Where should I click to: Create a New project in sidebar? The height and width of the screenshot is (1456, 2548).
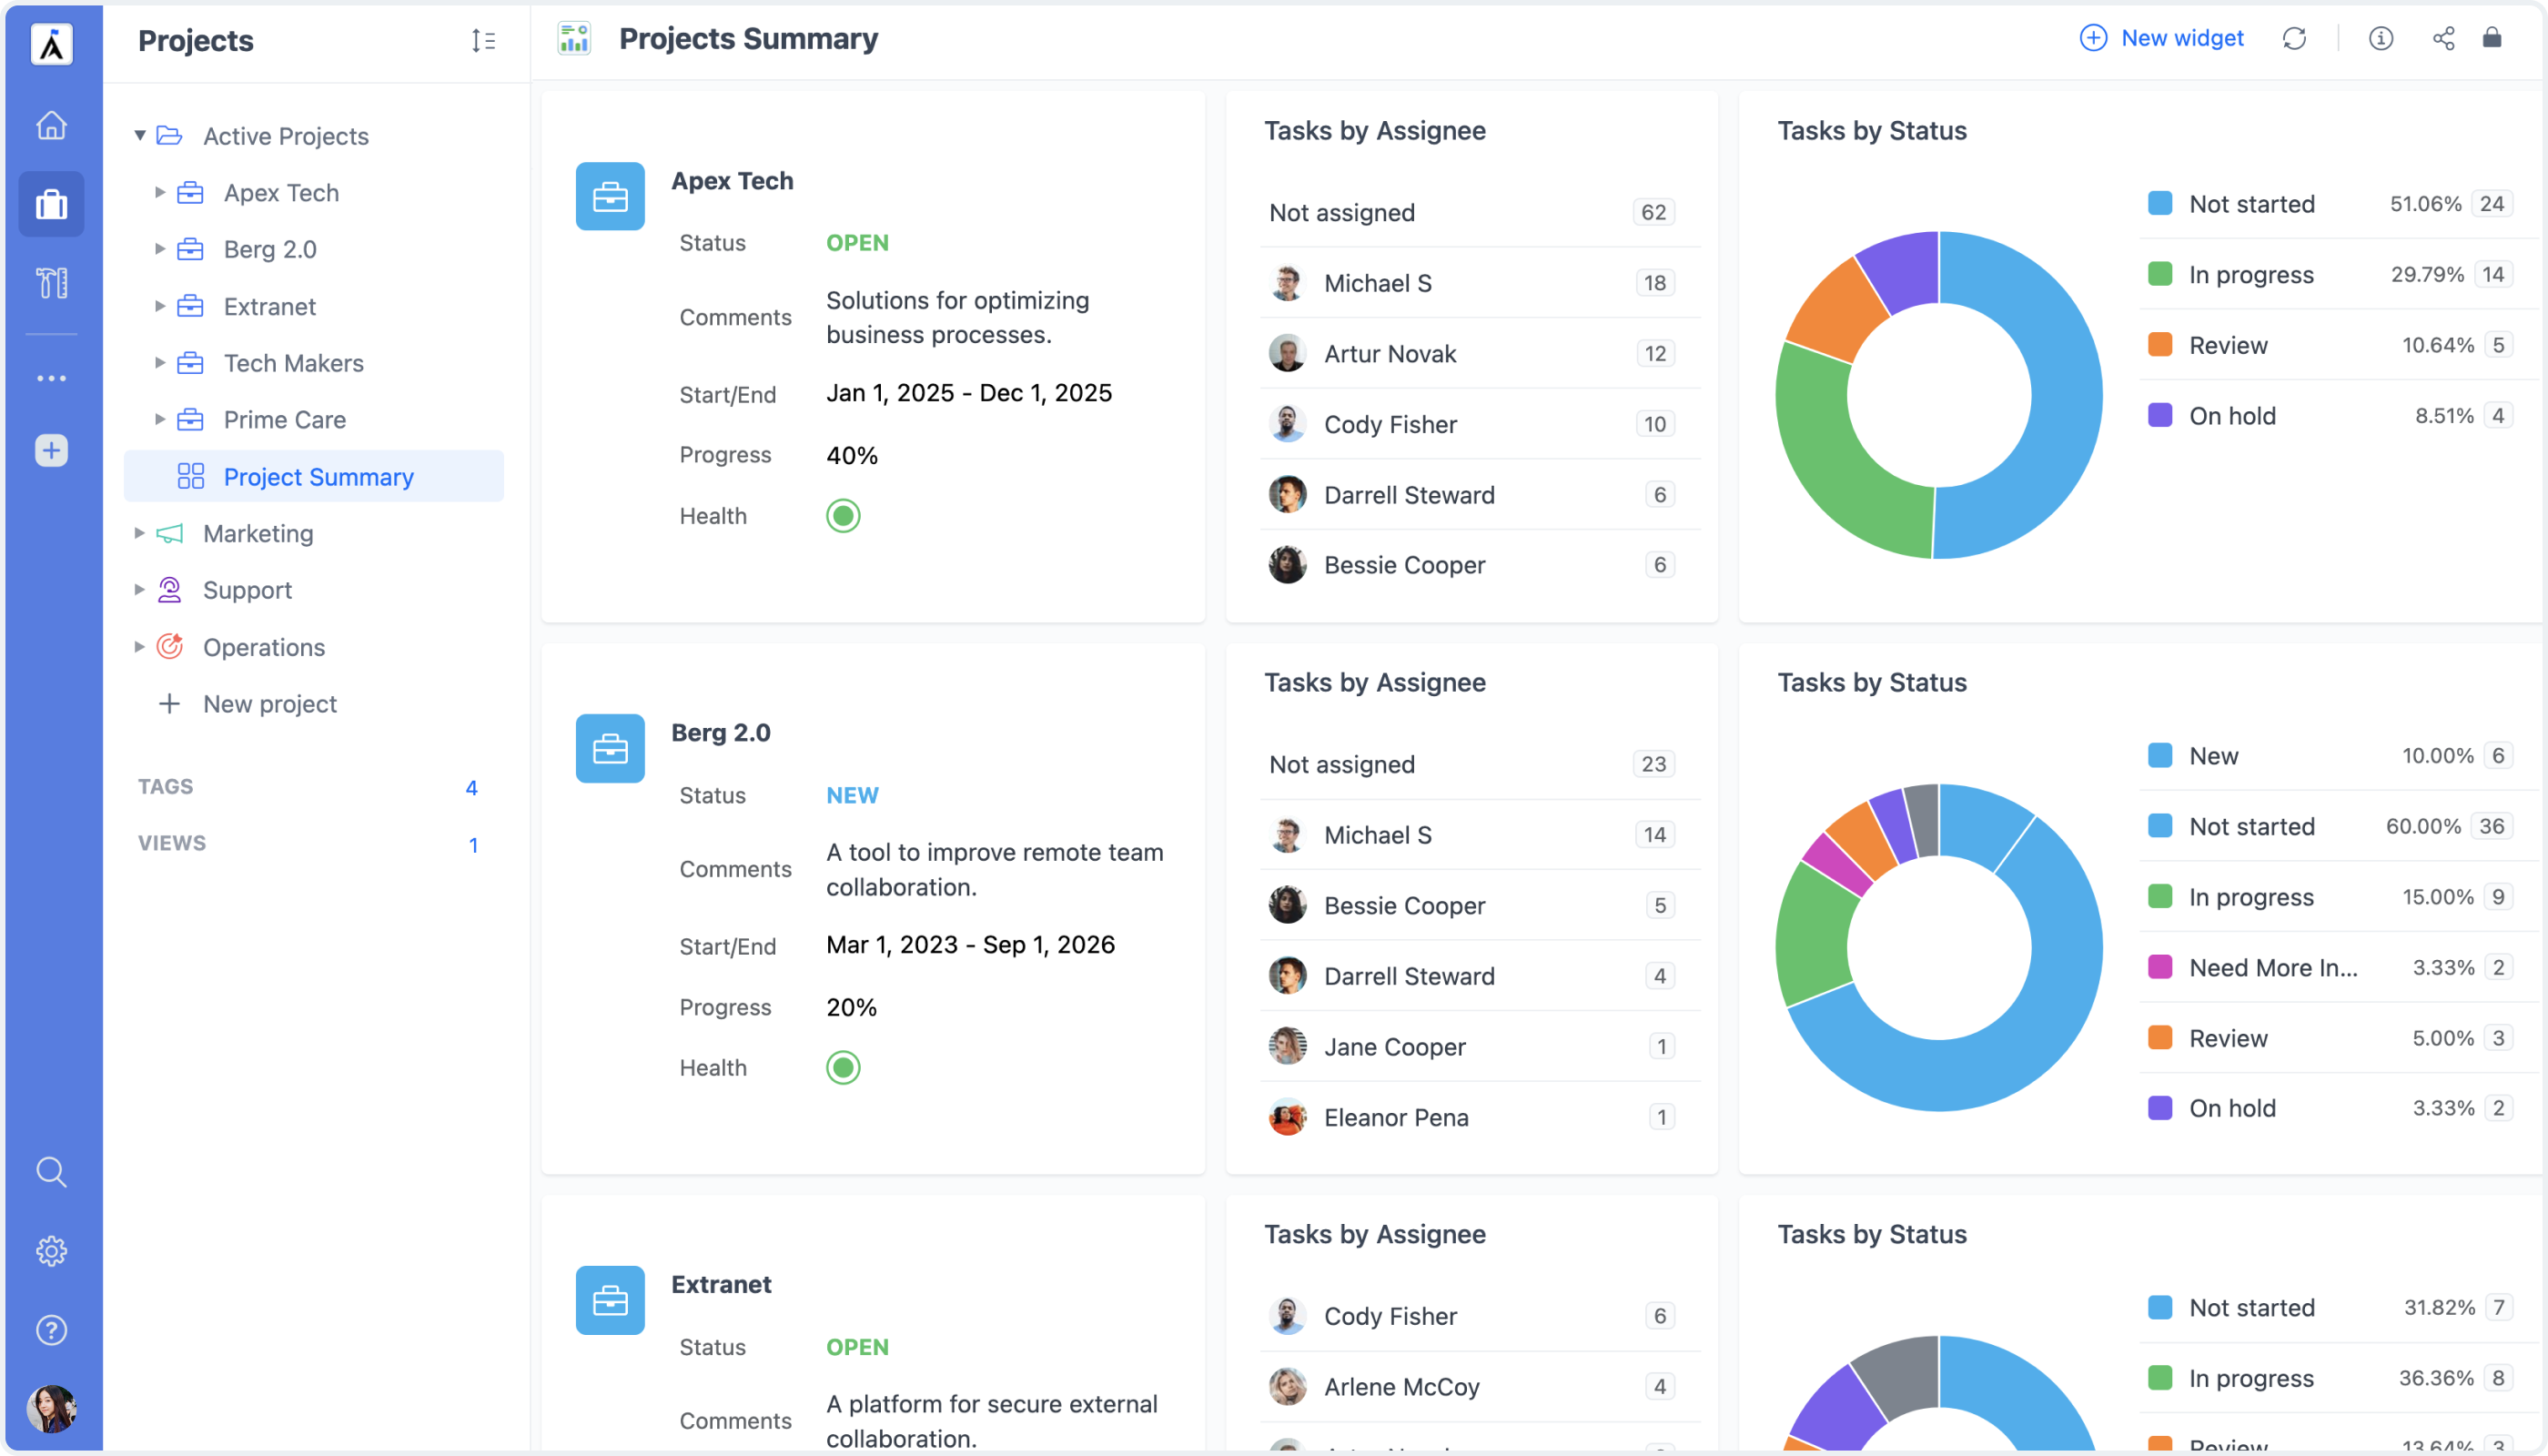(x=248, y=704)
